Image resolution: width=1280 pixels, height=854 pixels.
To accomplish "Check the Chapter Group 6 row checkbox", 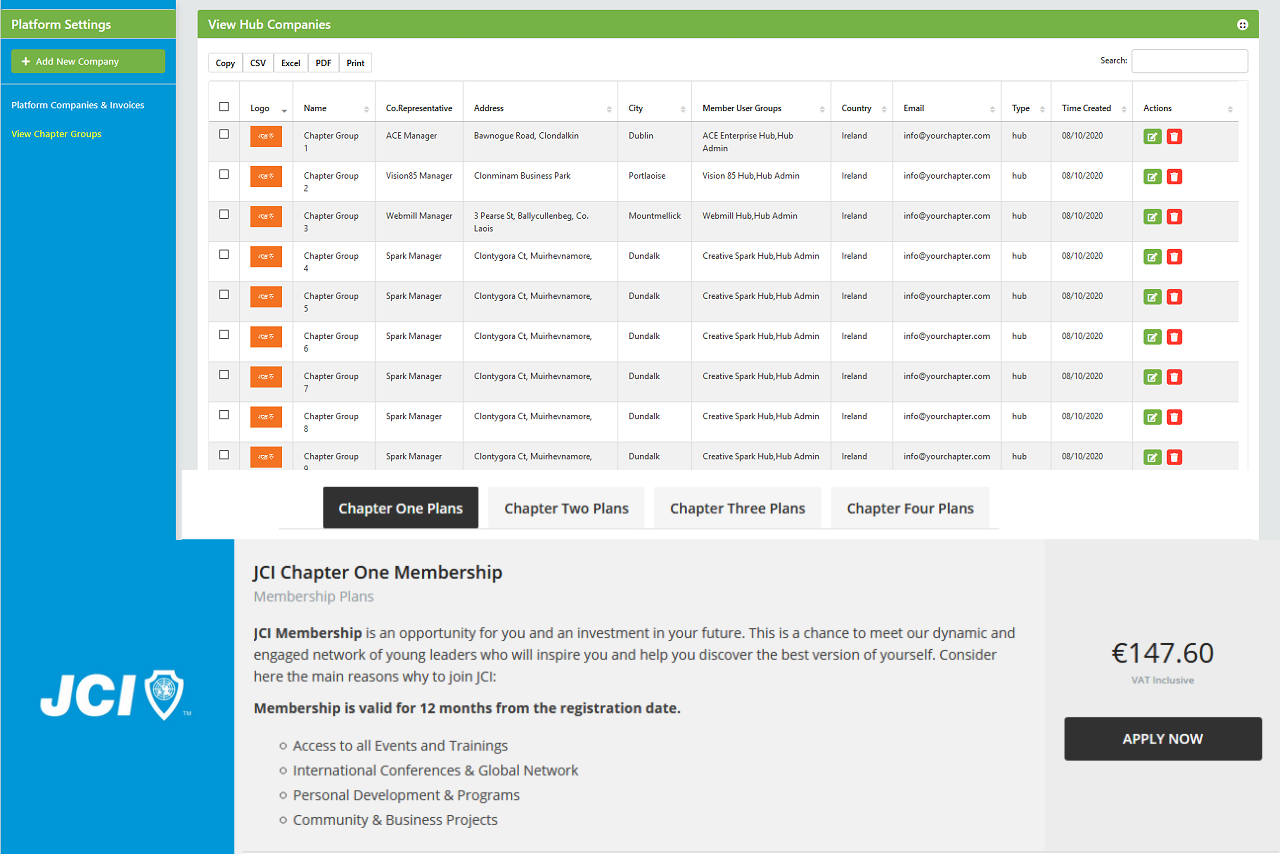I will click(223, 336).
